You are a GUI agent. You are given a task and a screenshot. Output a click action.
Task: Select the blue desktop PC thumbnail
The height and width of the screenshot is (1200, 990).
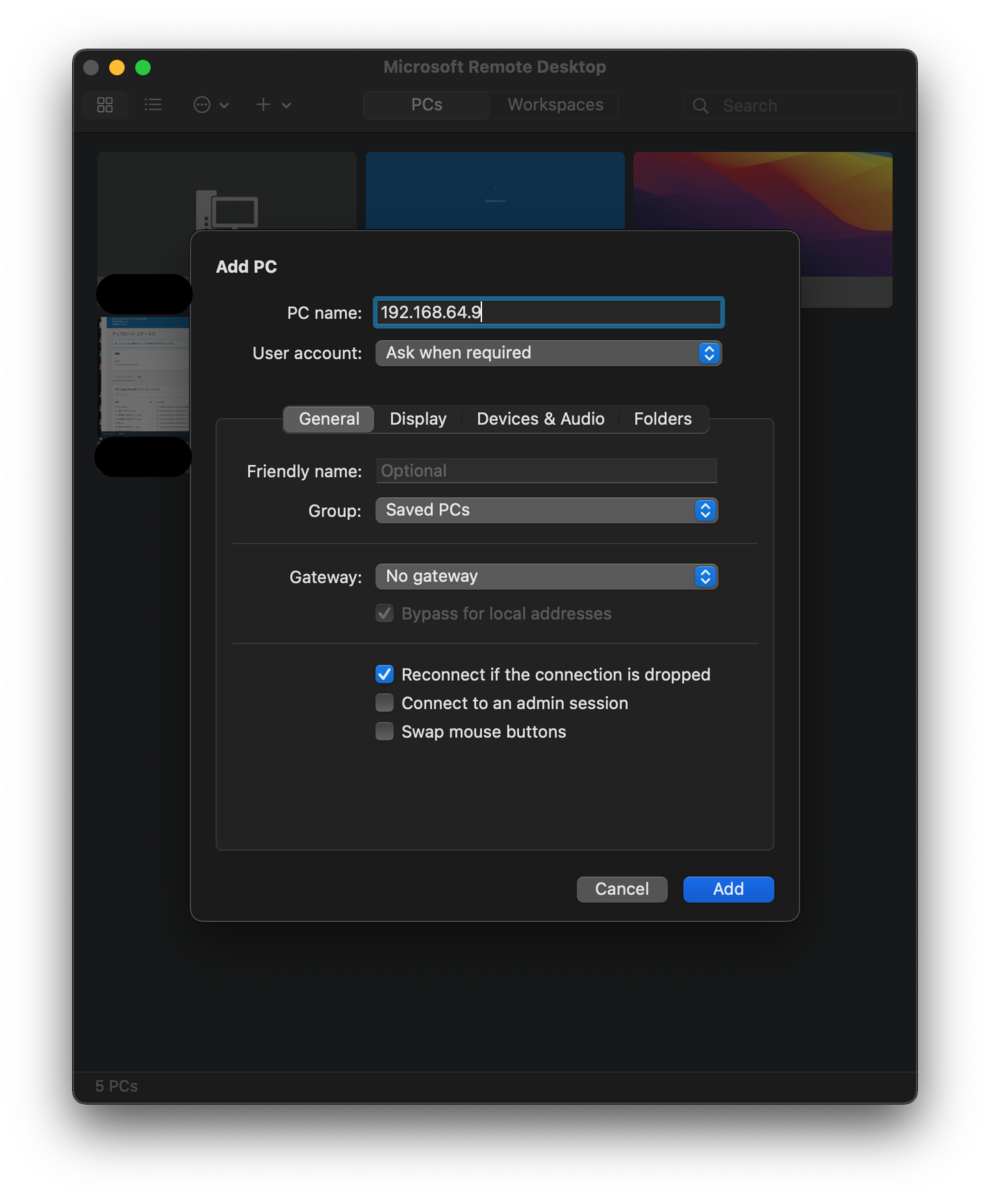495,191
